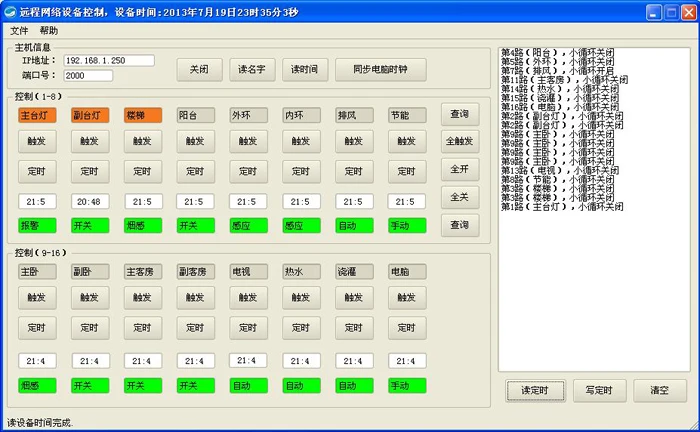Toggle the orange 主台灯 channel indicator
The image size is (700, 432).
(37, 115)
